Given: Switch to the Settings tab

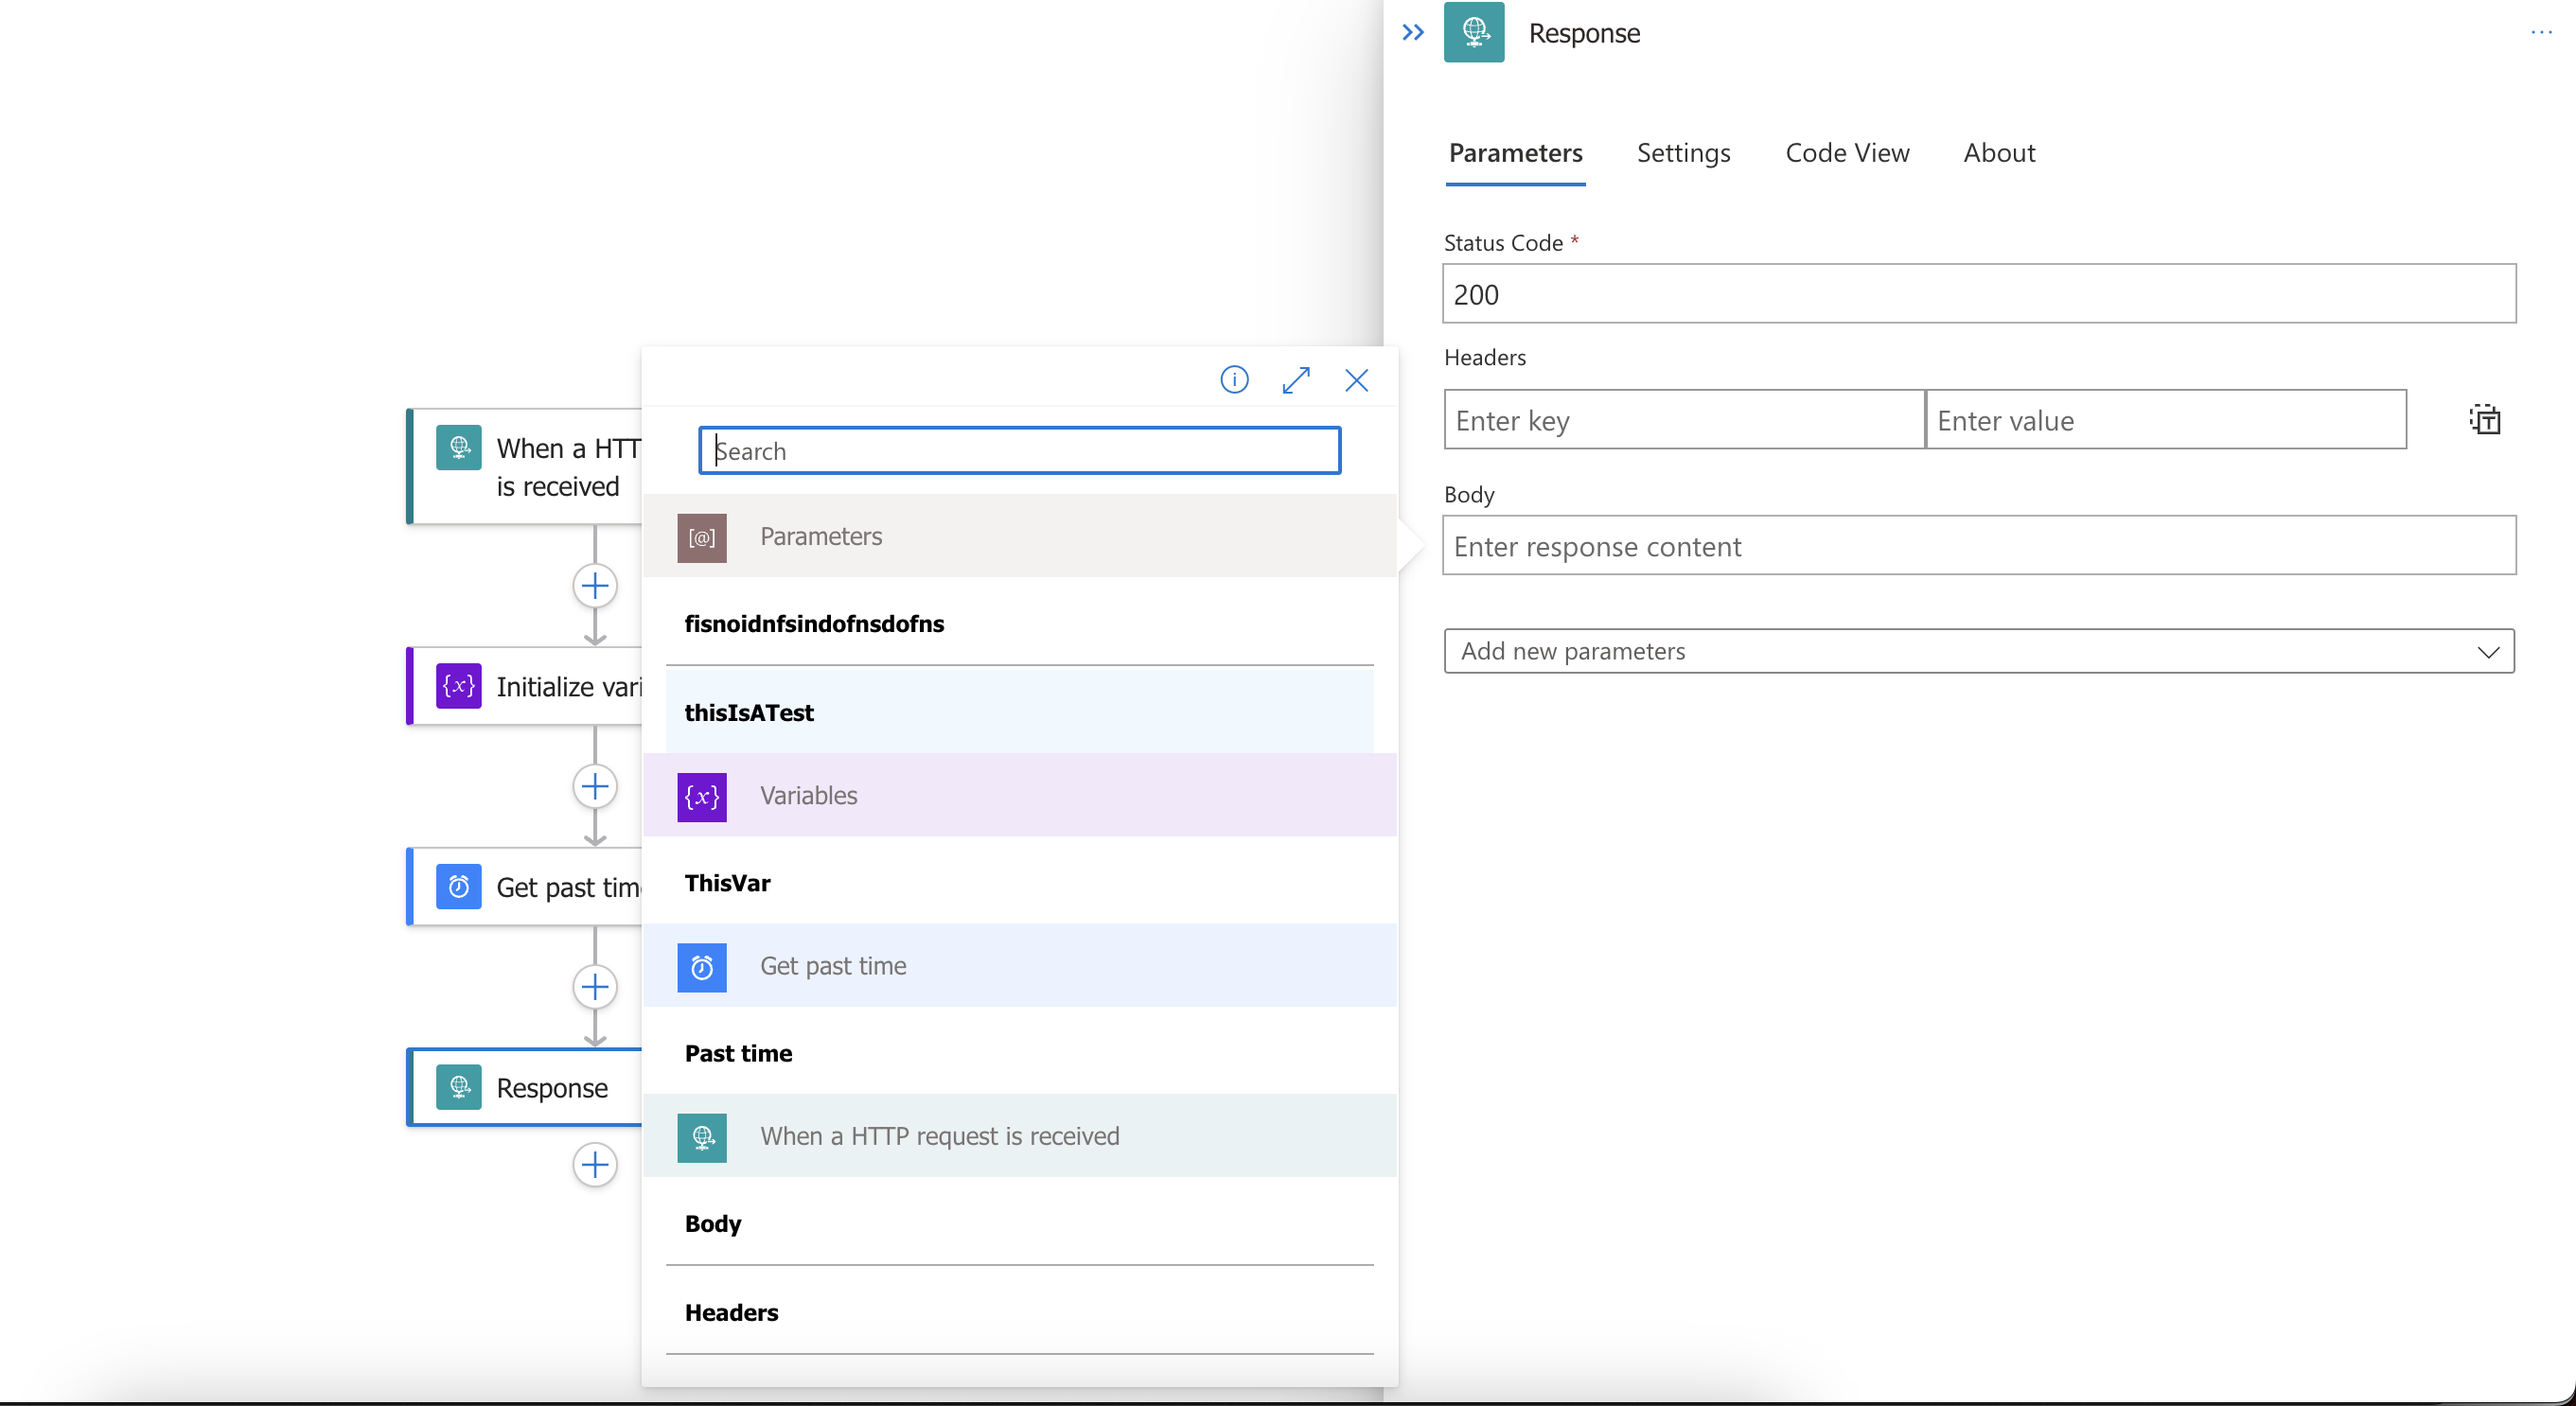Looking at the screenshot, I should (x=1683, y=153).
